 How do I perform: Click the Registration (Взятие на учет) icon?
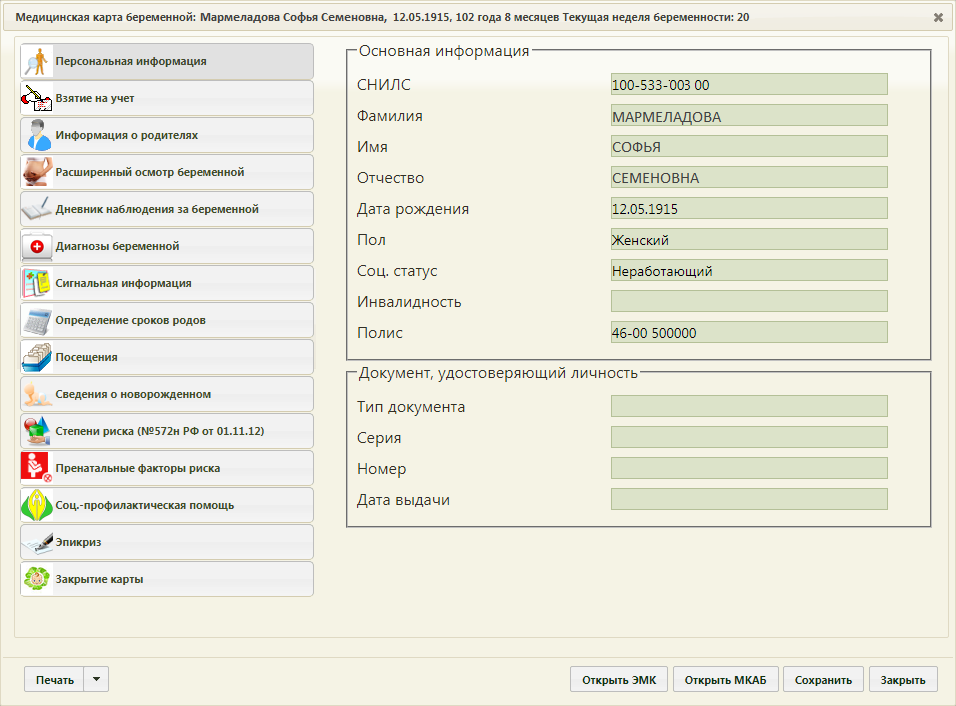(x=37, y=98)
